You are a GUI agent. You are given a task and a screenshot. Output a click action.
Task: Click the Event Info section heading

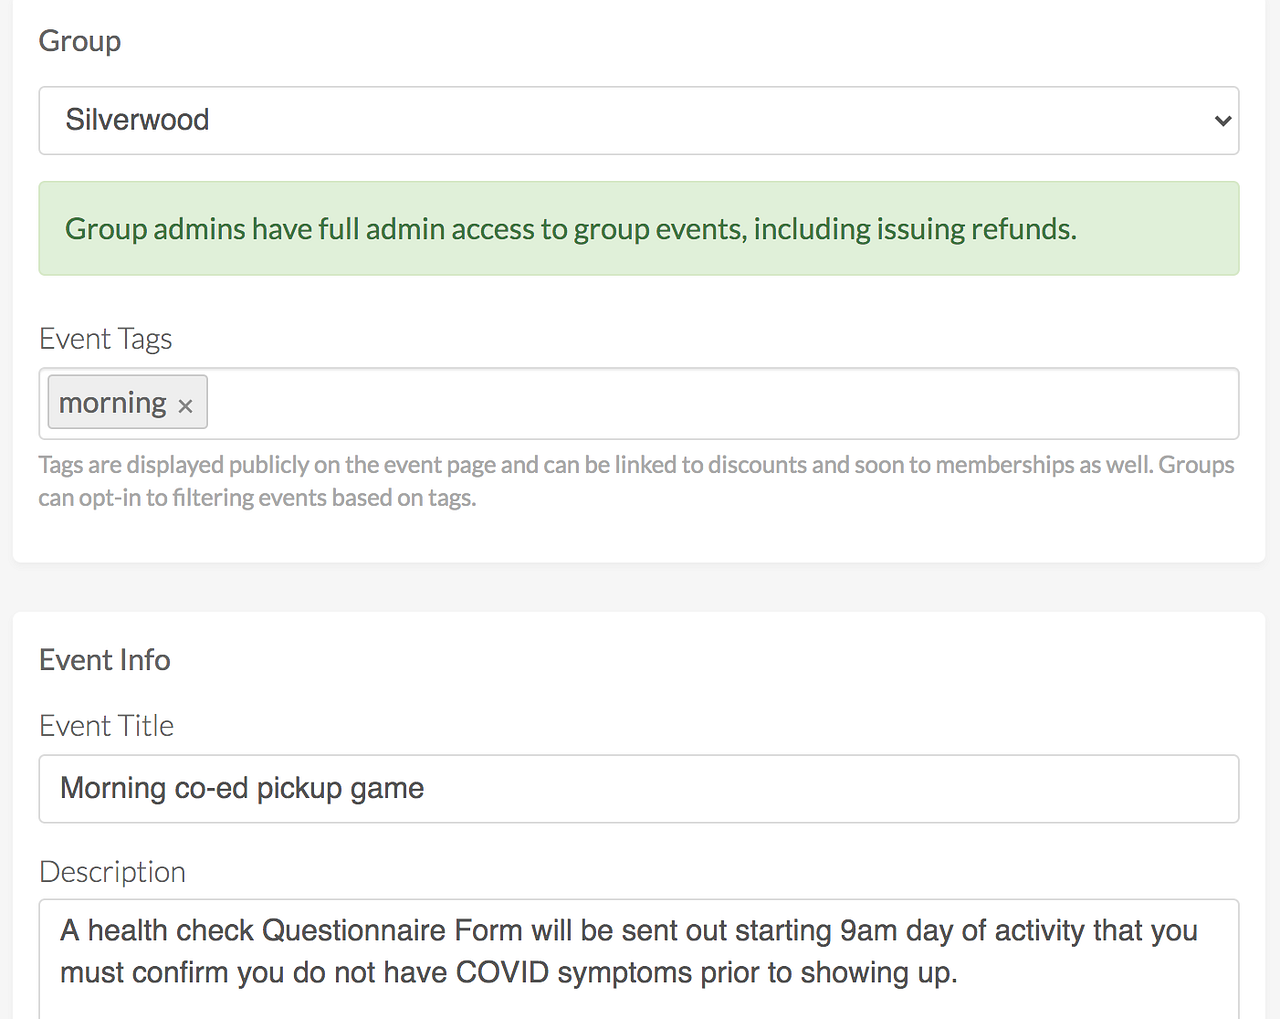coord(104,660)
